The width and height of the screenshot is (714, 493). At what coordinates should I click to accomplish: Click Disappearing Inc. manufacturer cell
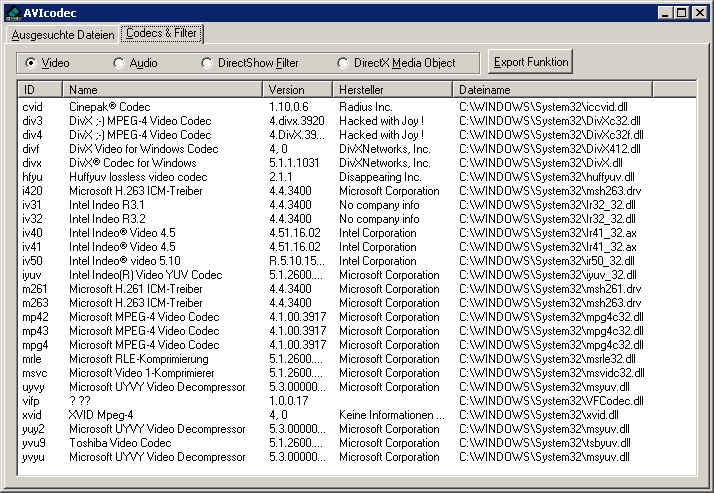[380, 177]
